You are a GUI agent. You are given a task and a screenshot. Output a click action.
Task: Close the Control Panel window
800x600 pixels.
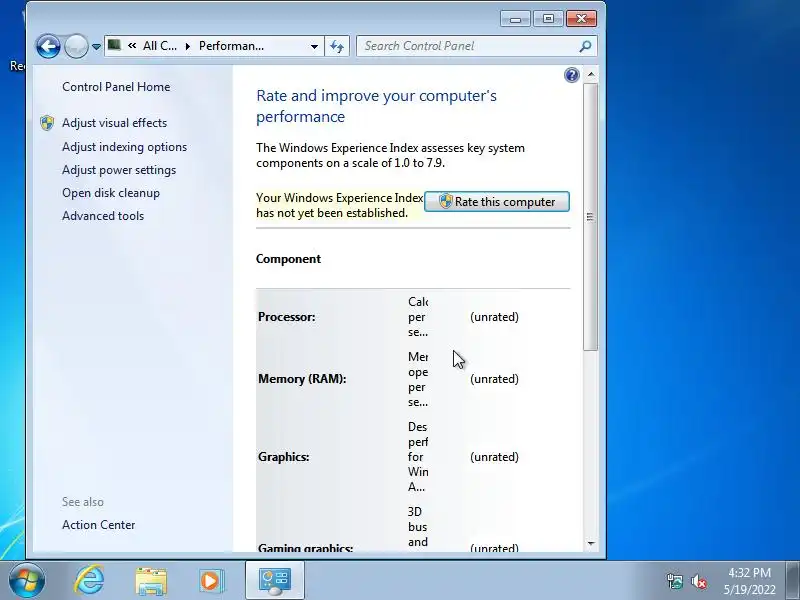pyautogui.click(x=581, y=19)
